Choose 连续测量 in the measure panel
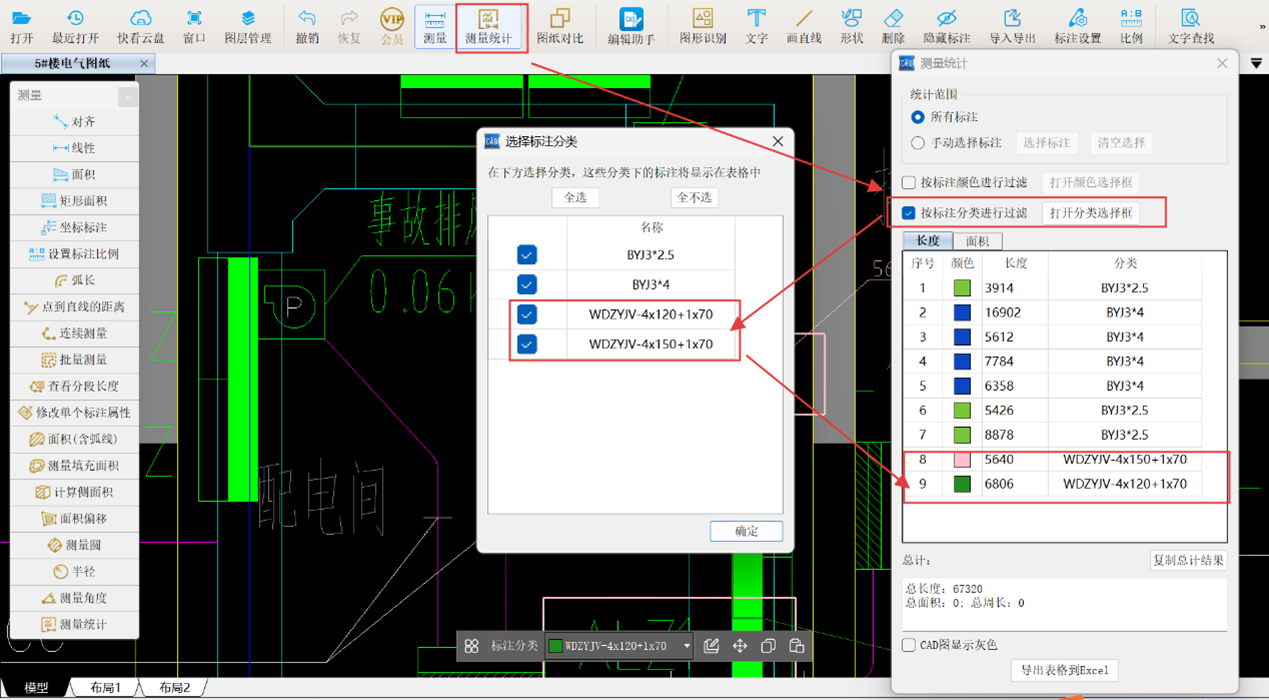Screen dimensions: 1269x700 pyautogui.click(x=75, y=333)
